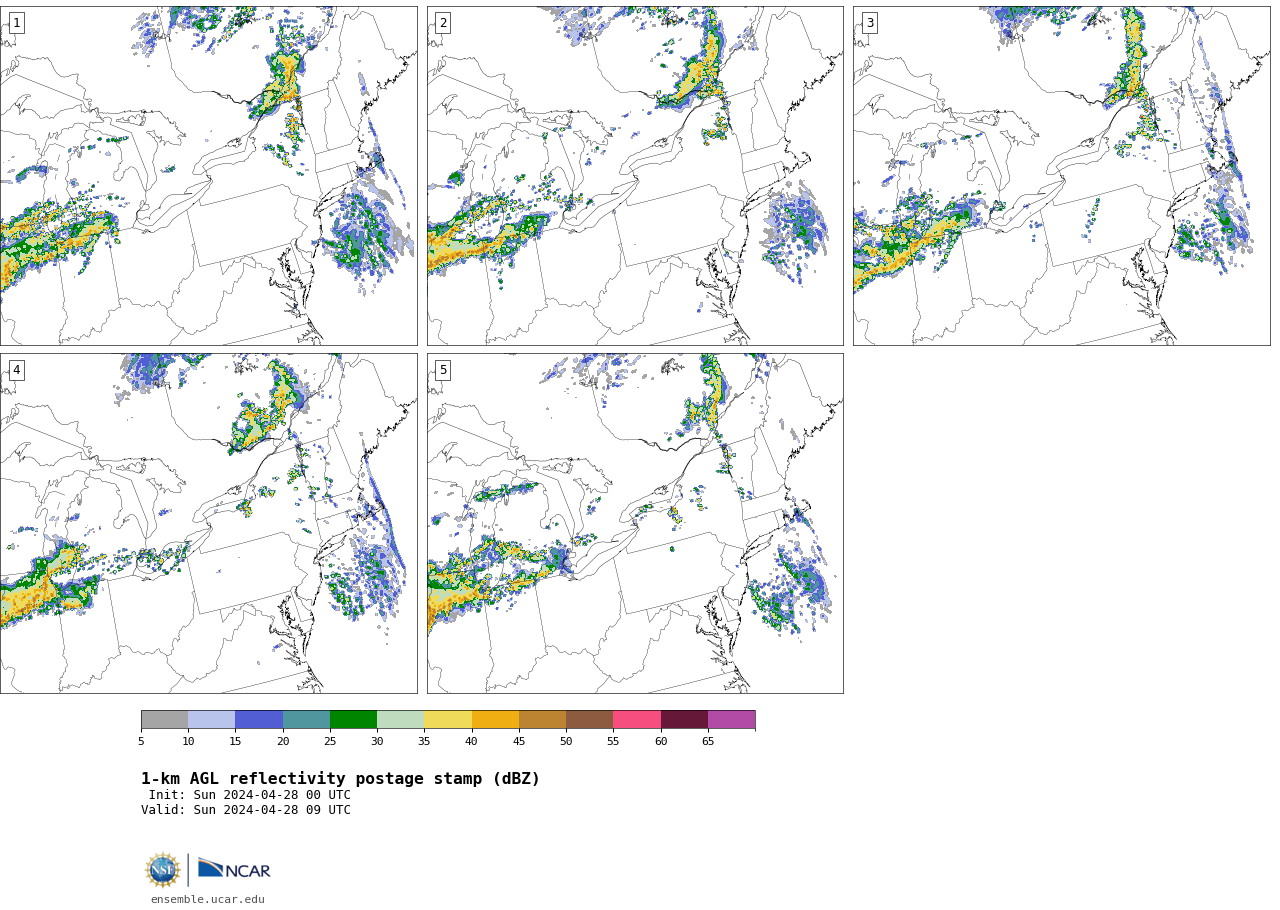
Task: Click the colorbar tick label 25
Action: [330, 741]
